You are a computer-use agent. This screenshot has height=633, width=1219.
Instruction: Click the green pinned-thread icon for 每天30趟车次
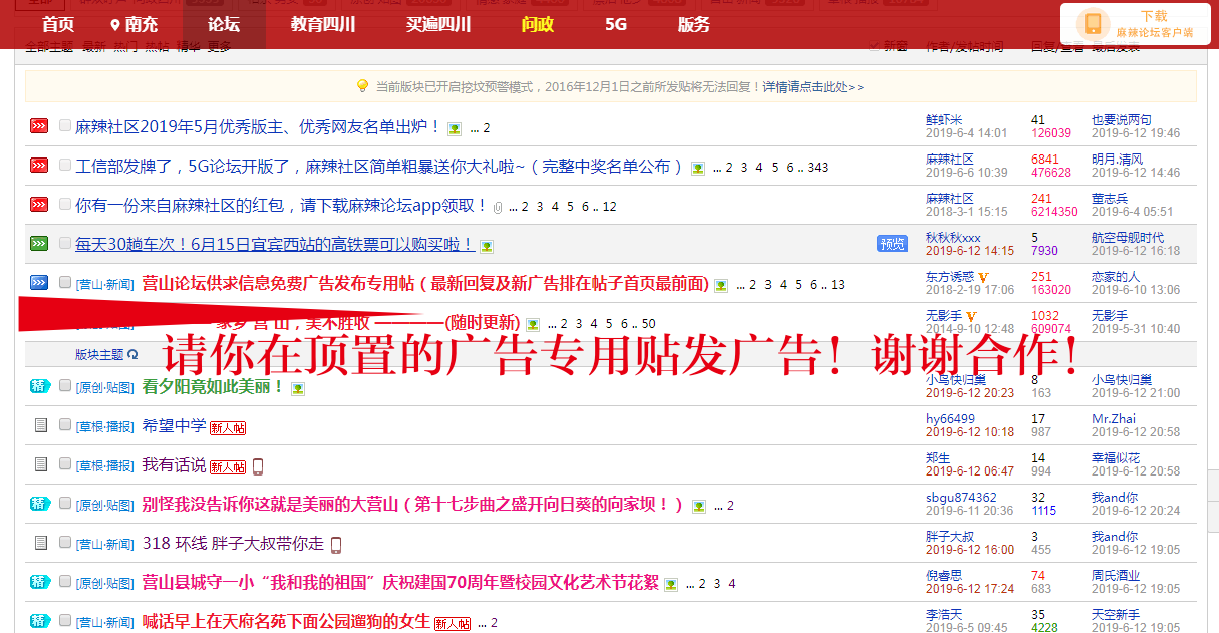39,243
